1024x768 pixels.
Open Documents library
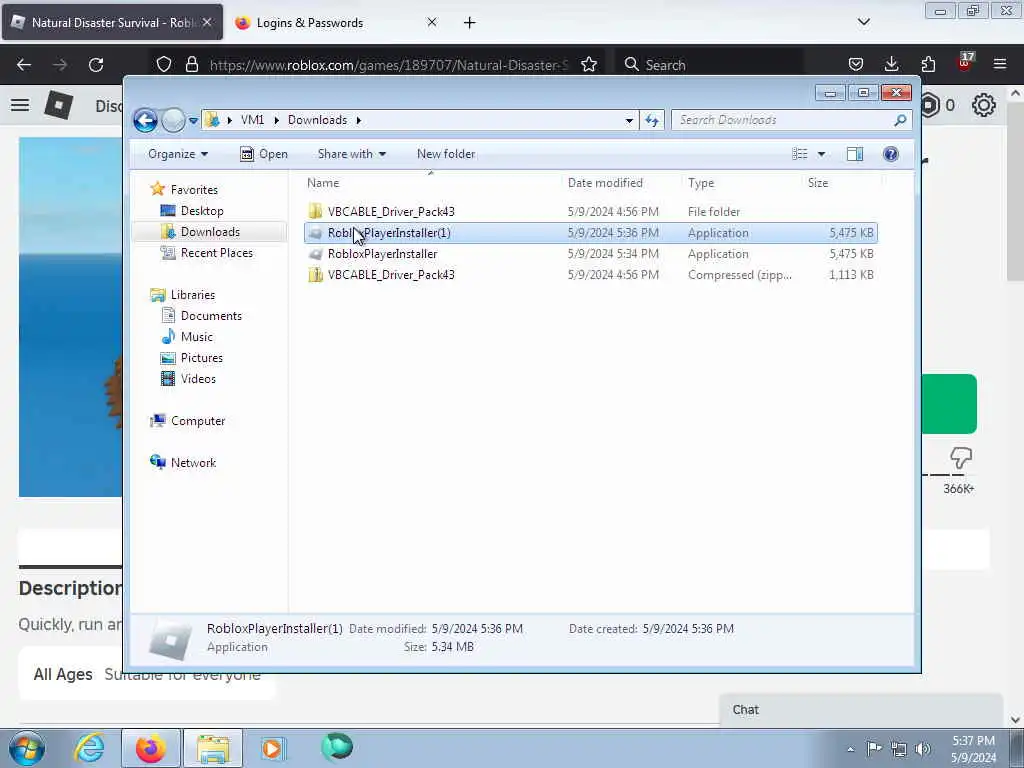[x=211, y=315]
